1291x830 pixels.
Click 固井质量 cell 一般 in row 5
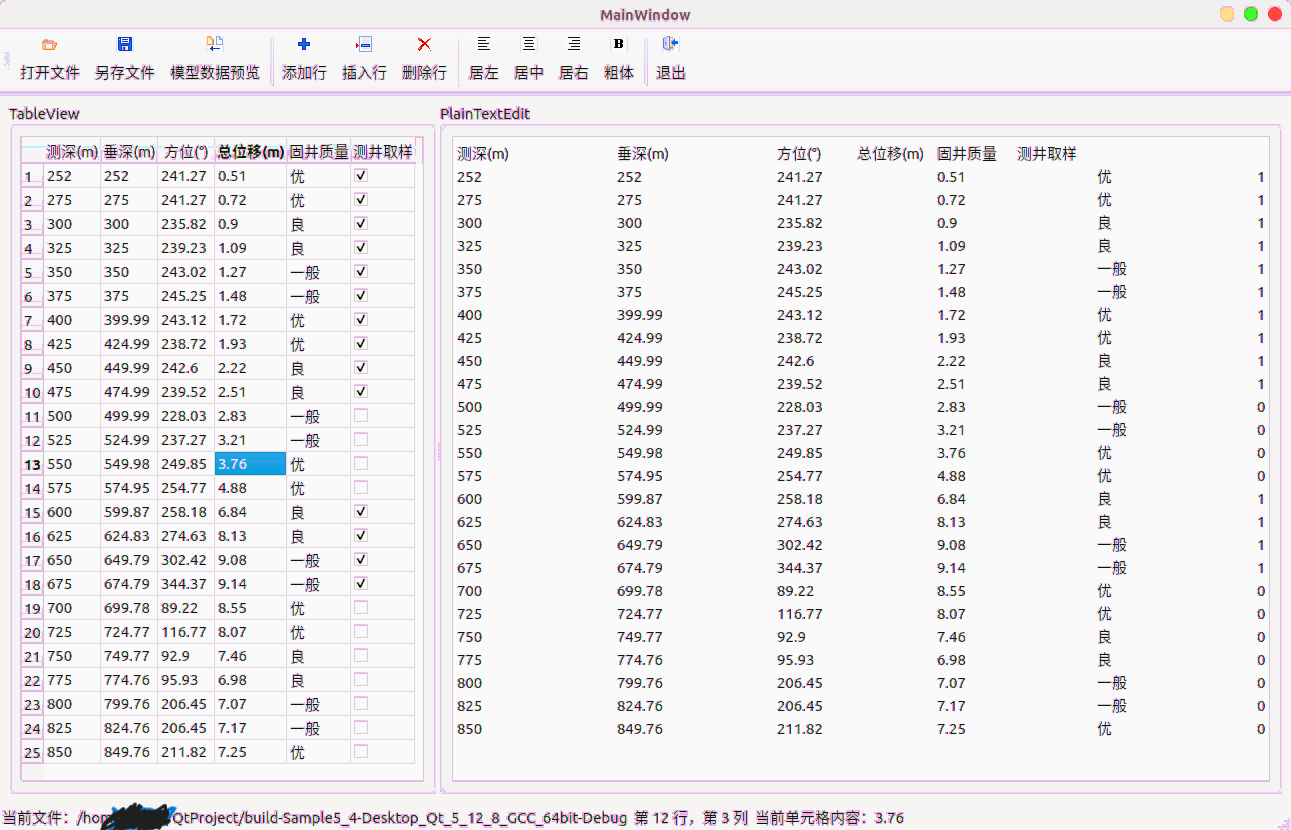tap(319, 272)
